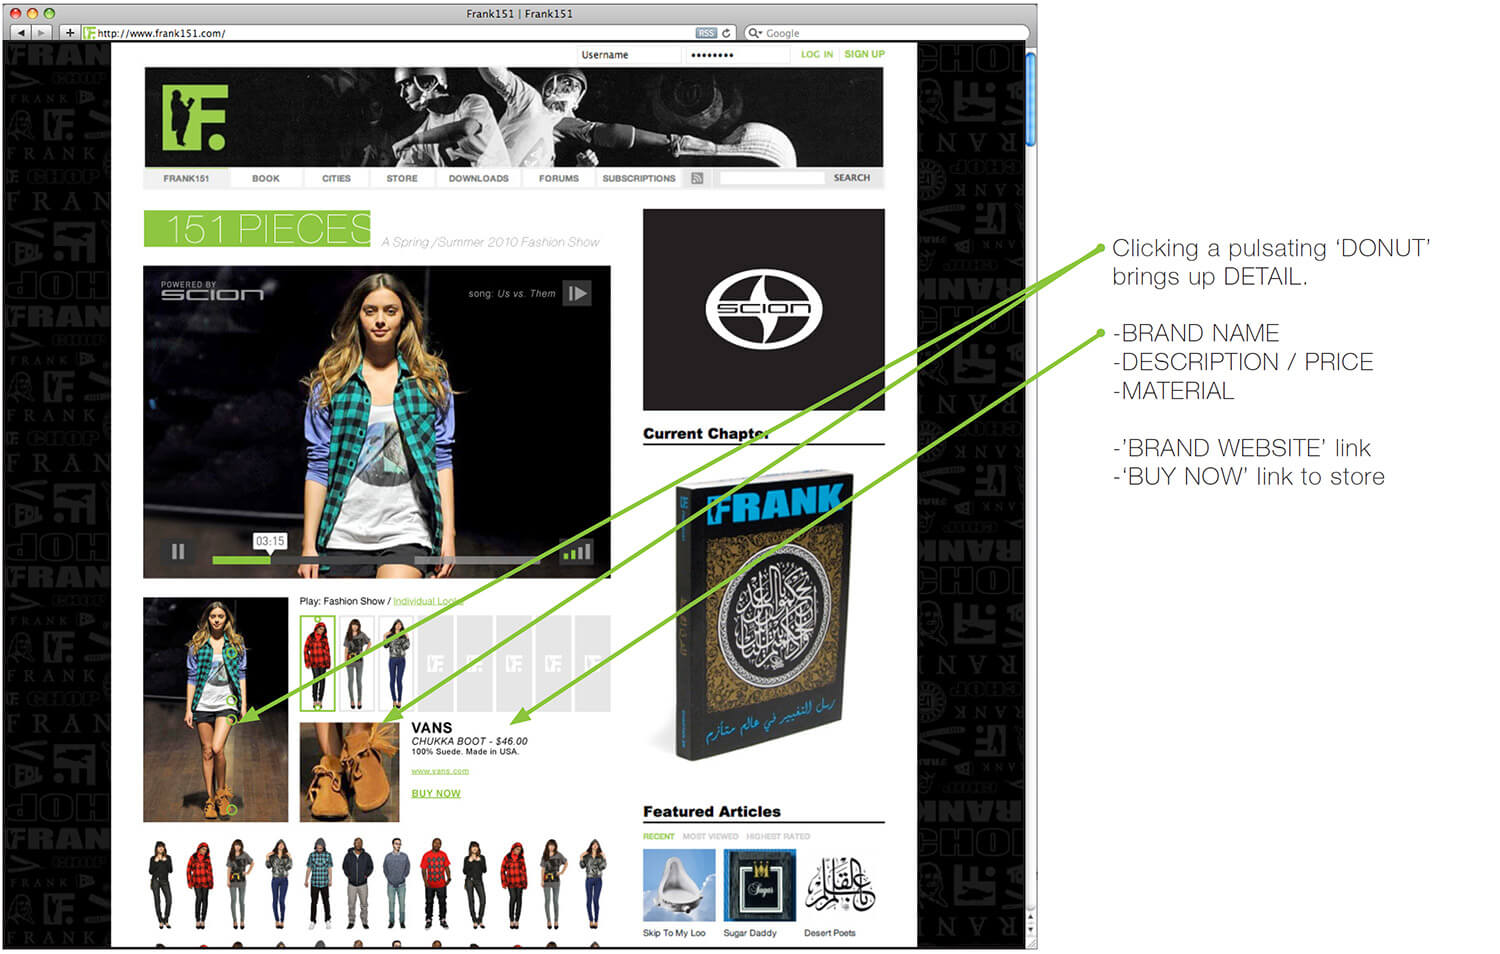Click the donut marker on the model's boot
This screenshot has height=954, width=1500.
[x=231, y=809]
